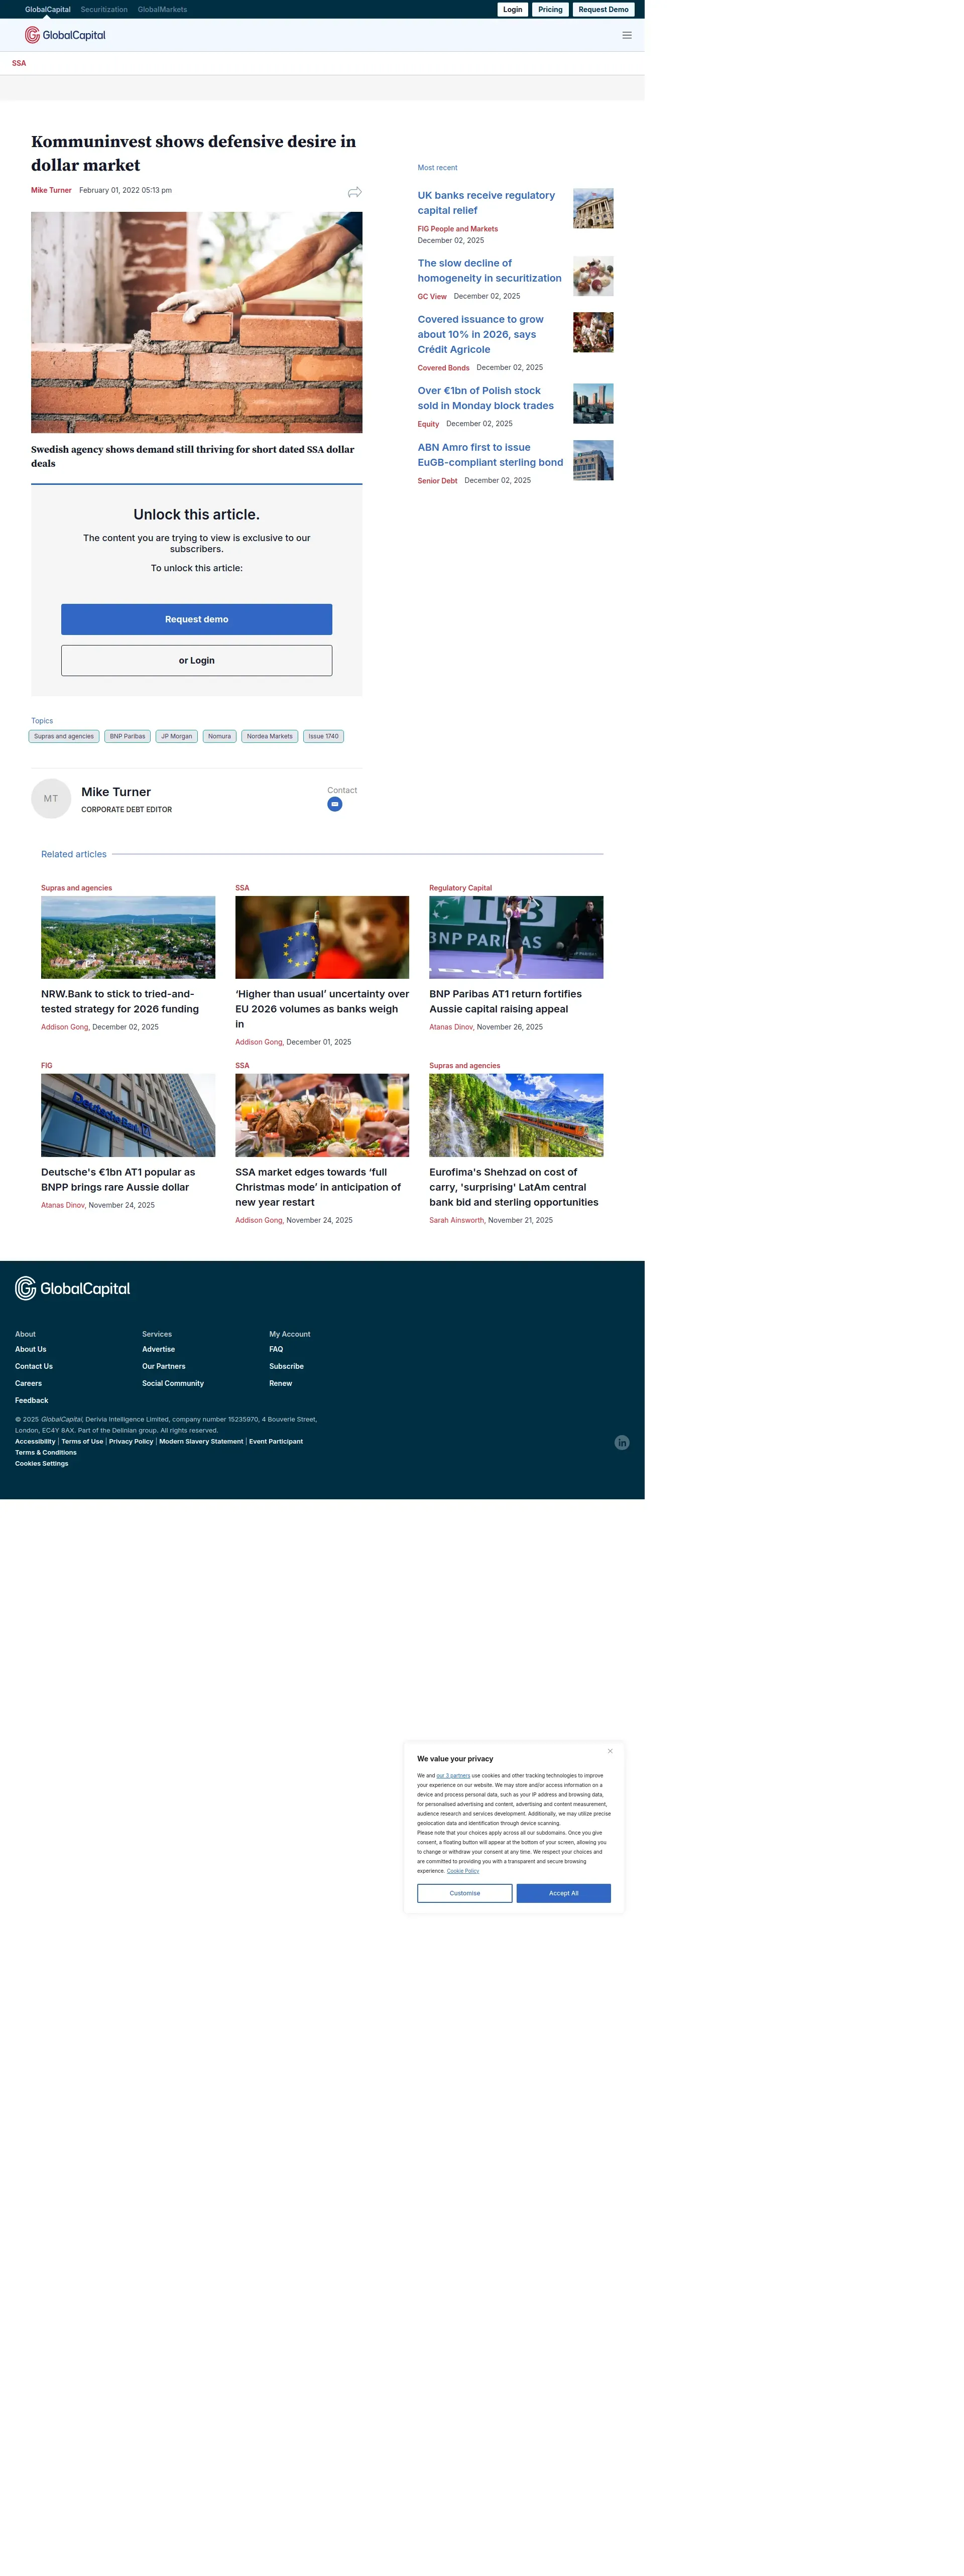Select the BNP Paribas topic tag
Screen dimensions: 964x2576
coord(127,736)
